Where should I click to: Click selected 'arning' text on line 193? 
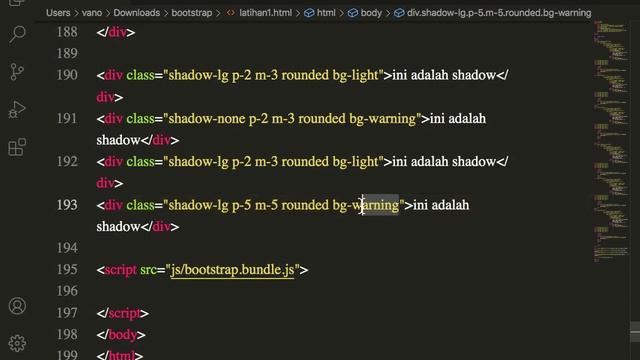point(380,205)
